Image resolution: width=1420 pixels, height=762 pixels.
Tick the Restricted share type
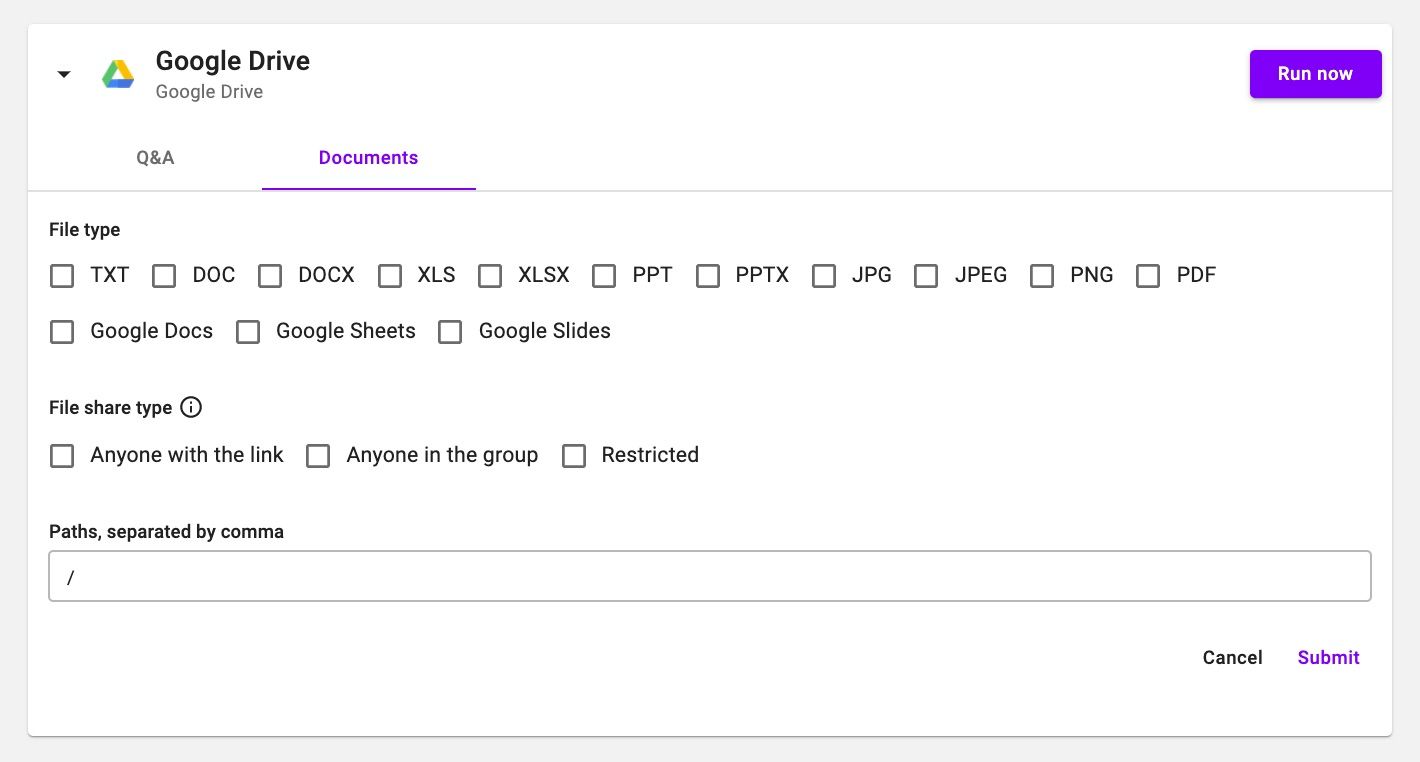point(574,456)
